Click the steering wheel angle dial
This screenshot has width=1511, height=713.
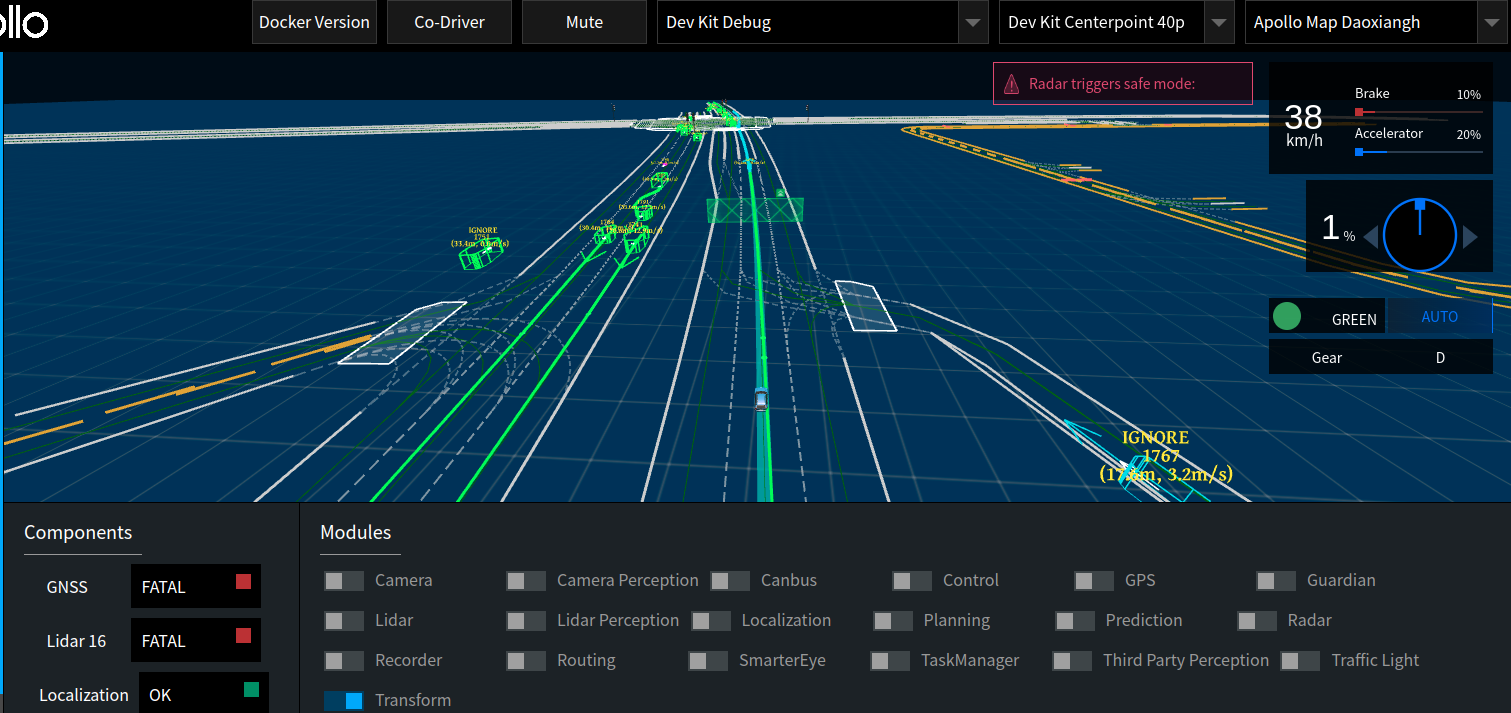click(1420, 236)
